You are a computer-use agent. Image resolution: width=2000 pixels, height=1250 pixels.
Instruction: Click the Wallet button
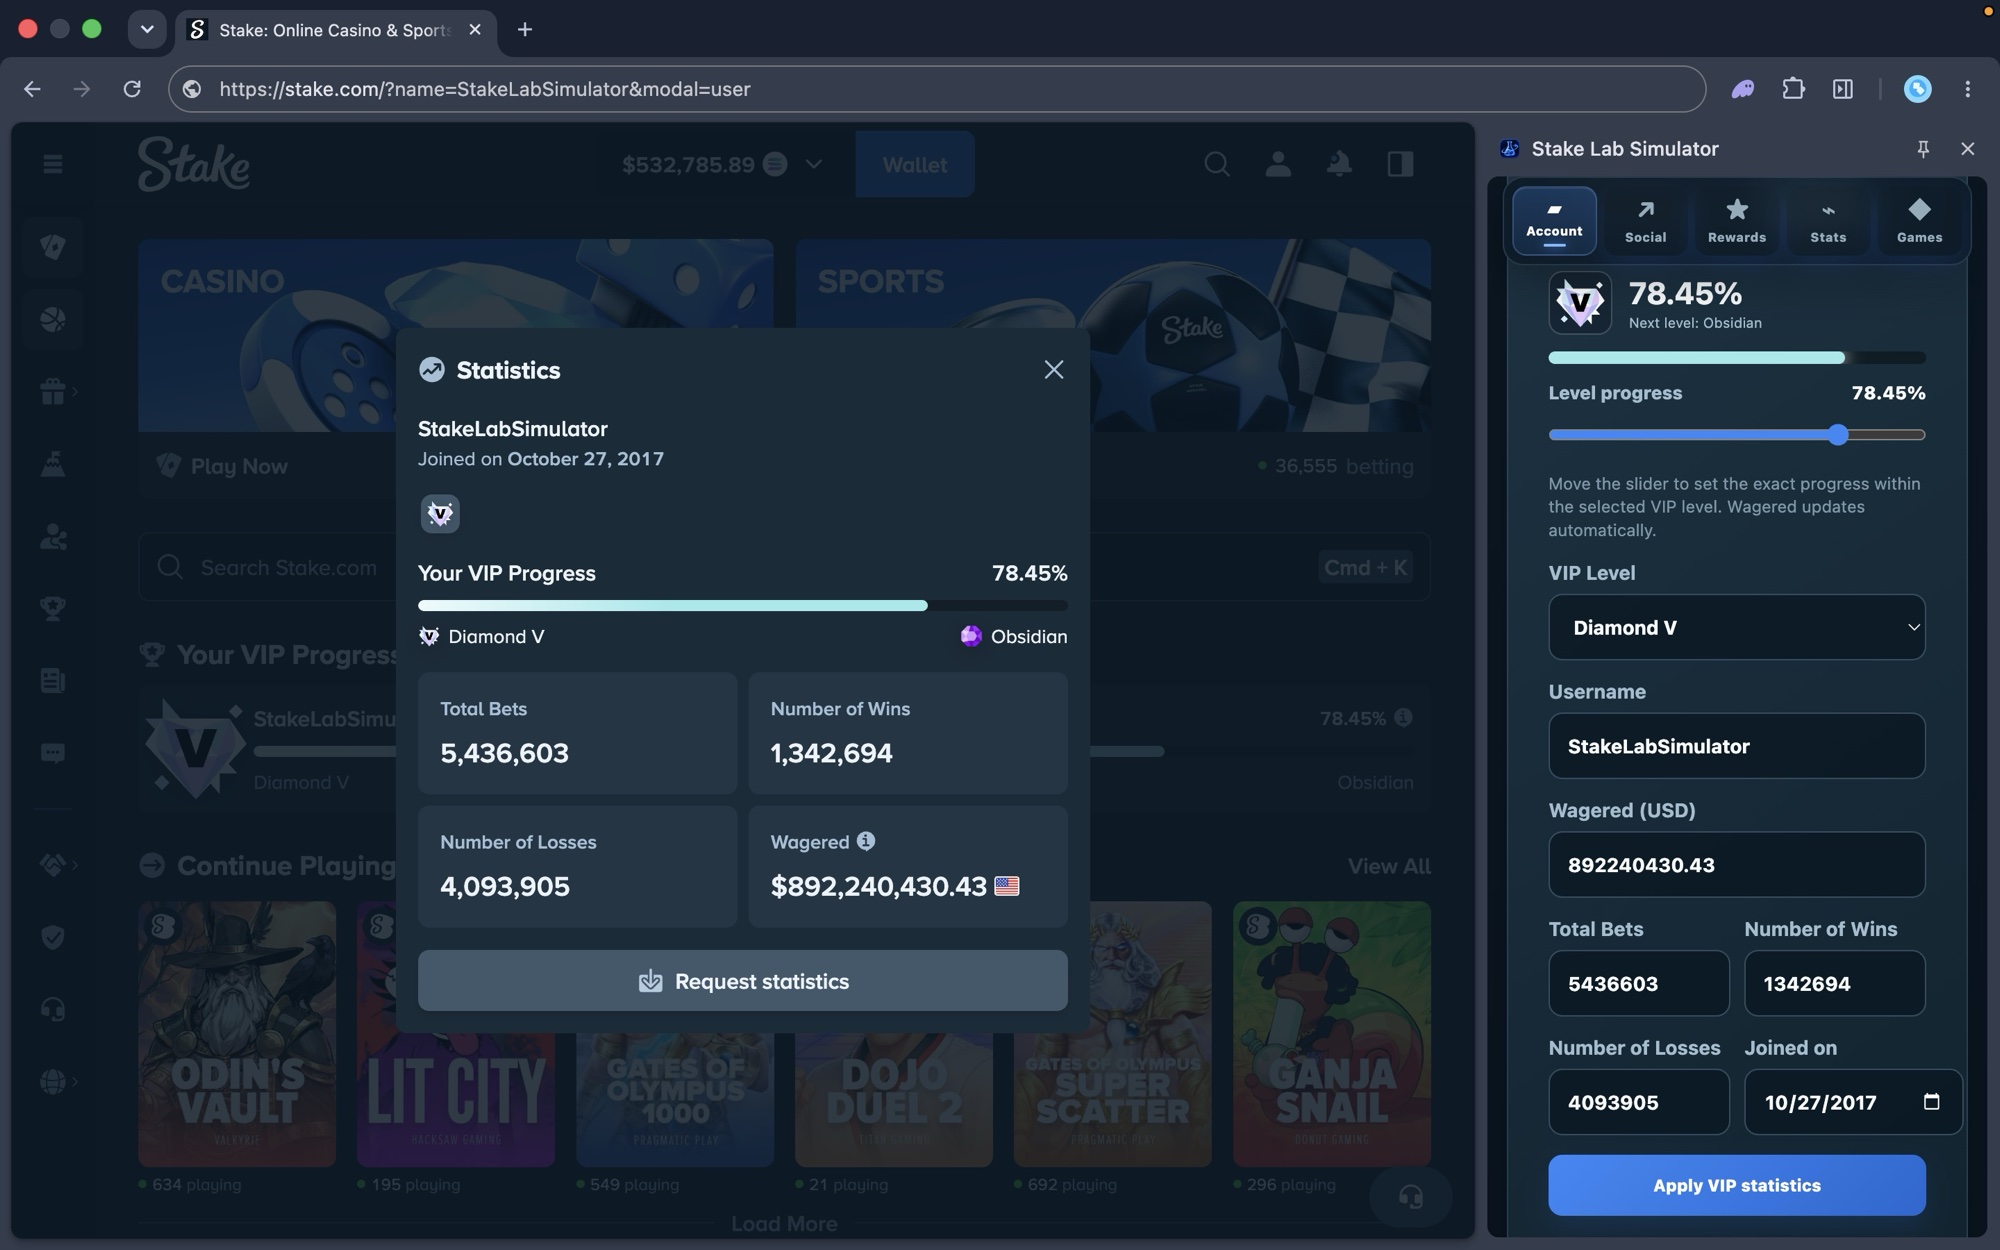[914, 164]
